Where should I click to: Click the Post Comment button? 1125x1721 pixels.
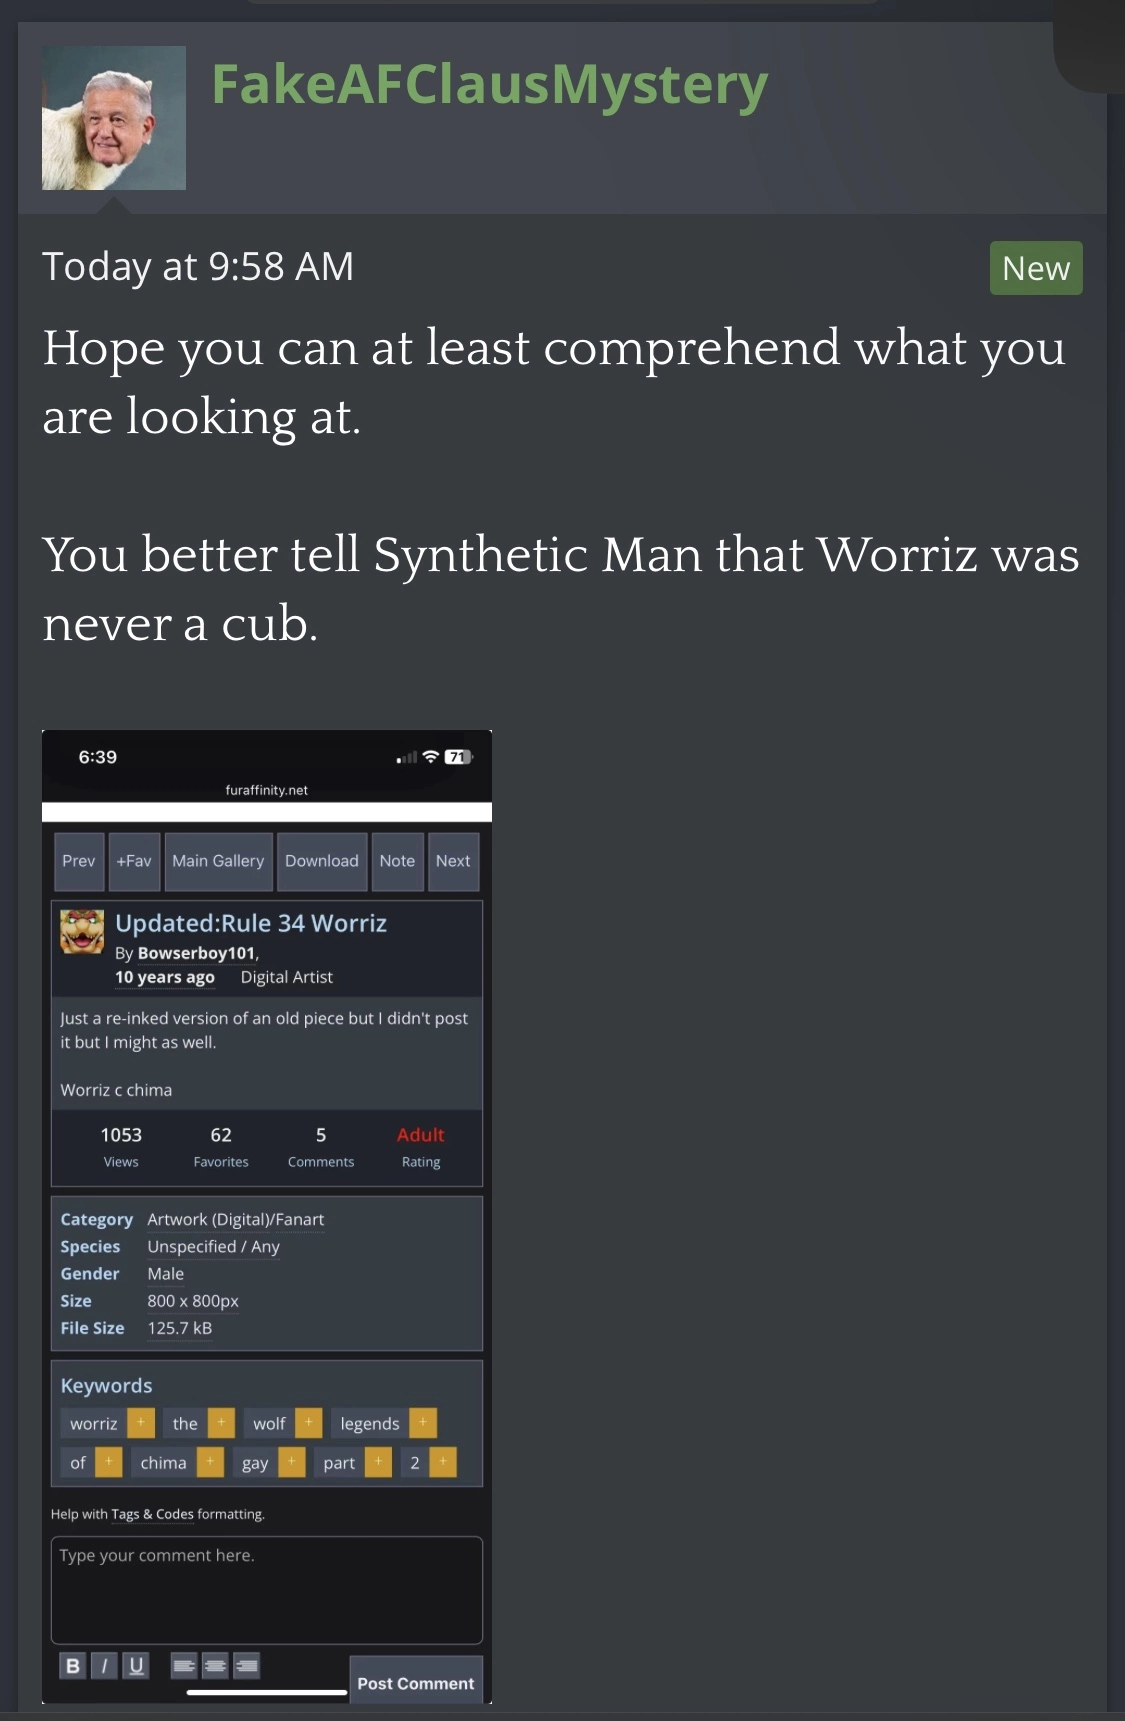pyautogui.click(x=416, y=1683)
